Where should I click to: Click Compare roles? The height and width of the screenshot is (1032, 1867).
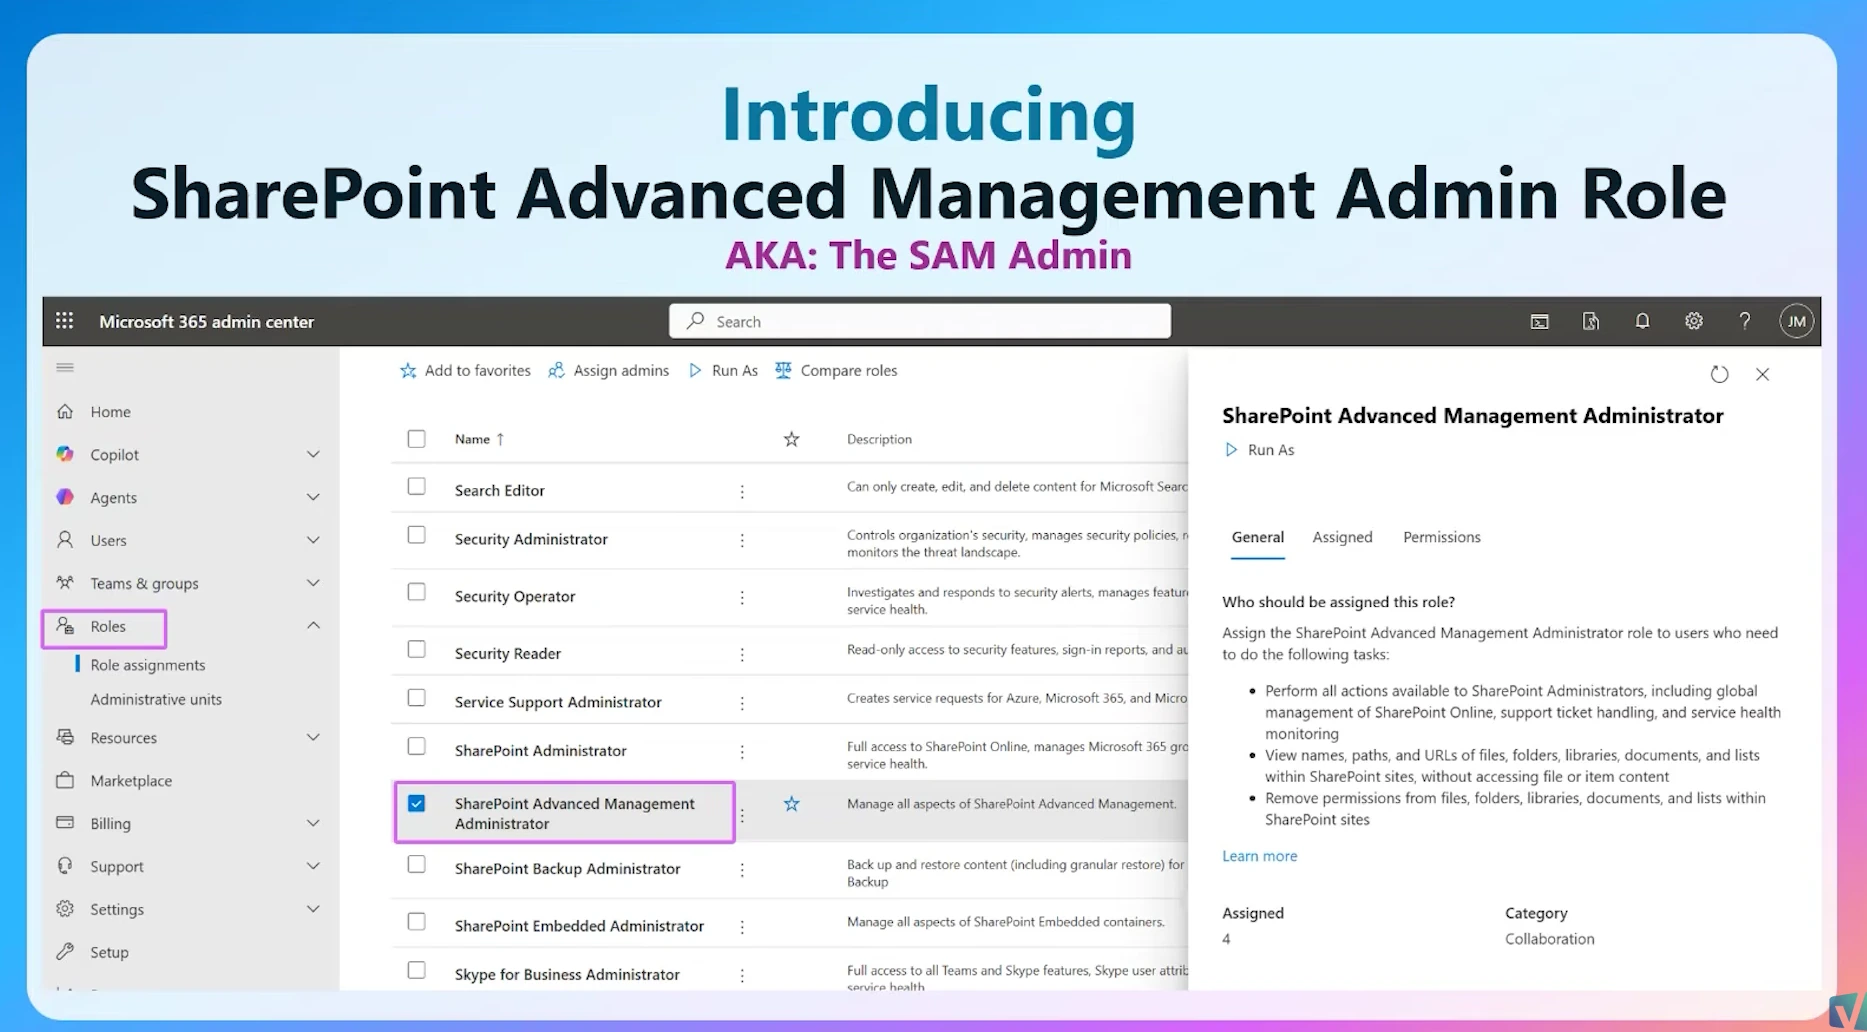[x=837, y=370]
